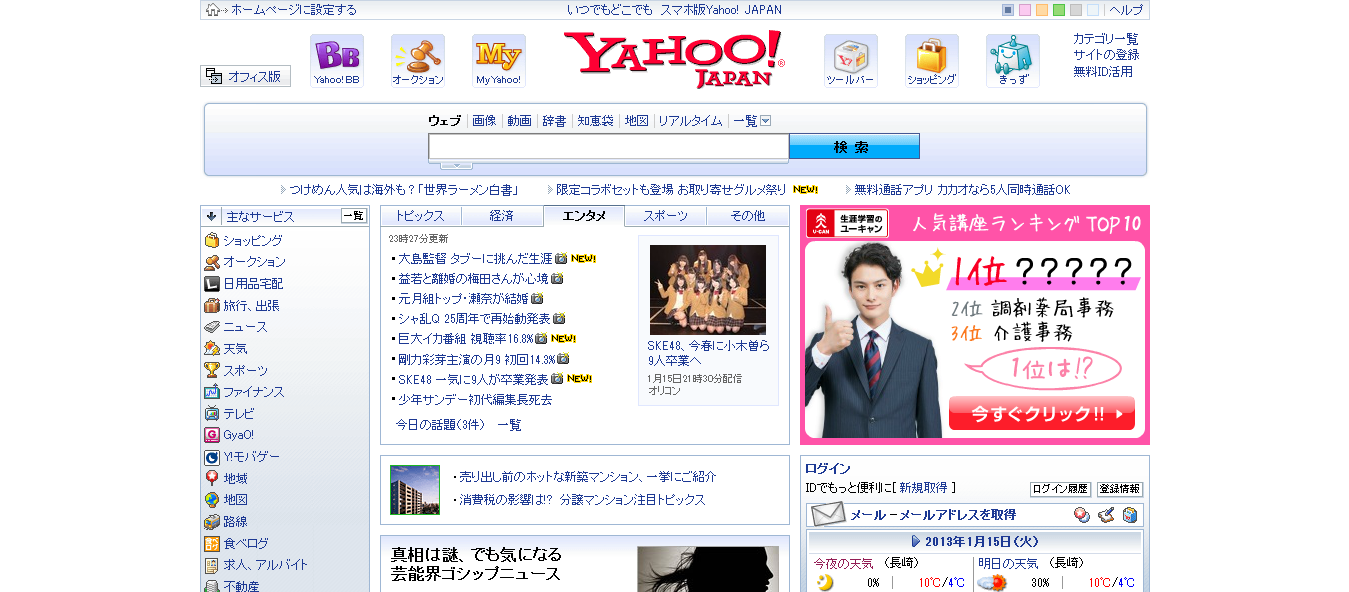Click camera icon beside 大島監督 headline
The image size is (1349, 592).
[x=561, y=258]
